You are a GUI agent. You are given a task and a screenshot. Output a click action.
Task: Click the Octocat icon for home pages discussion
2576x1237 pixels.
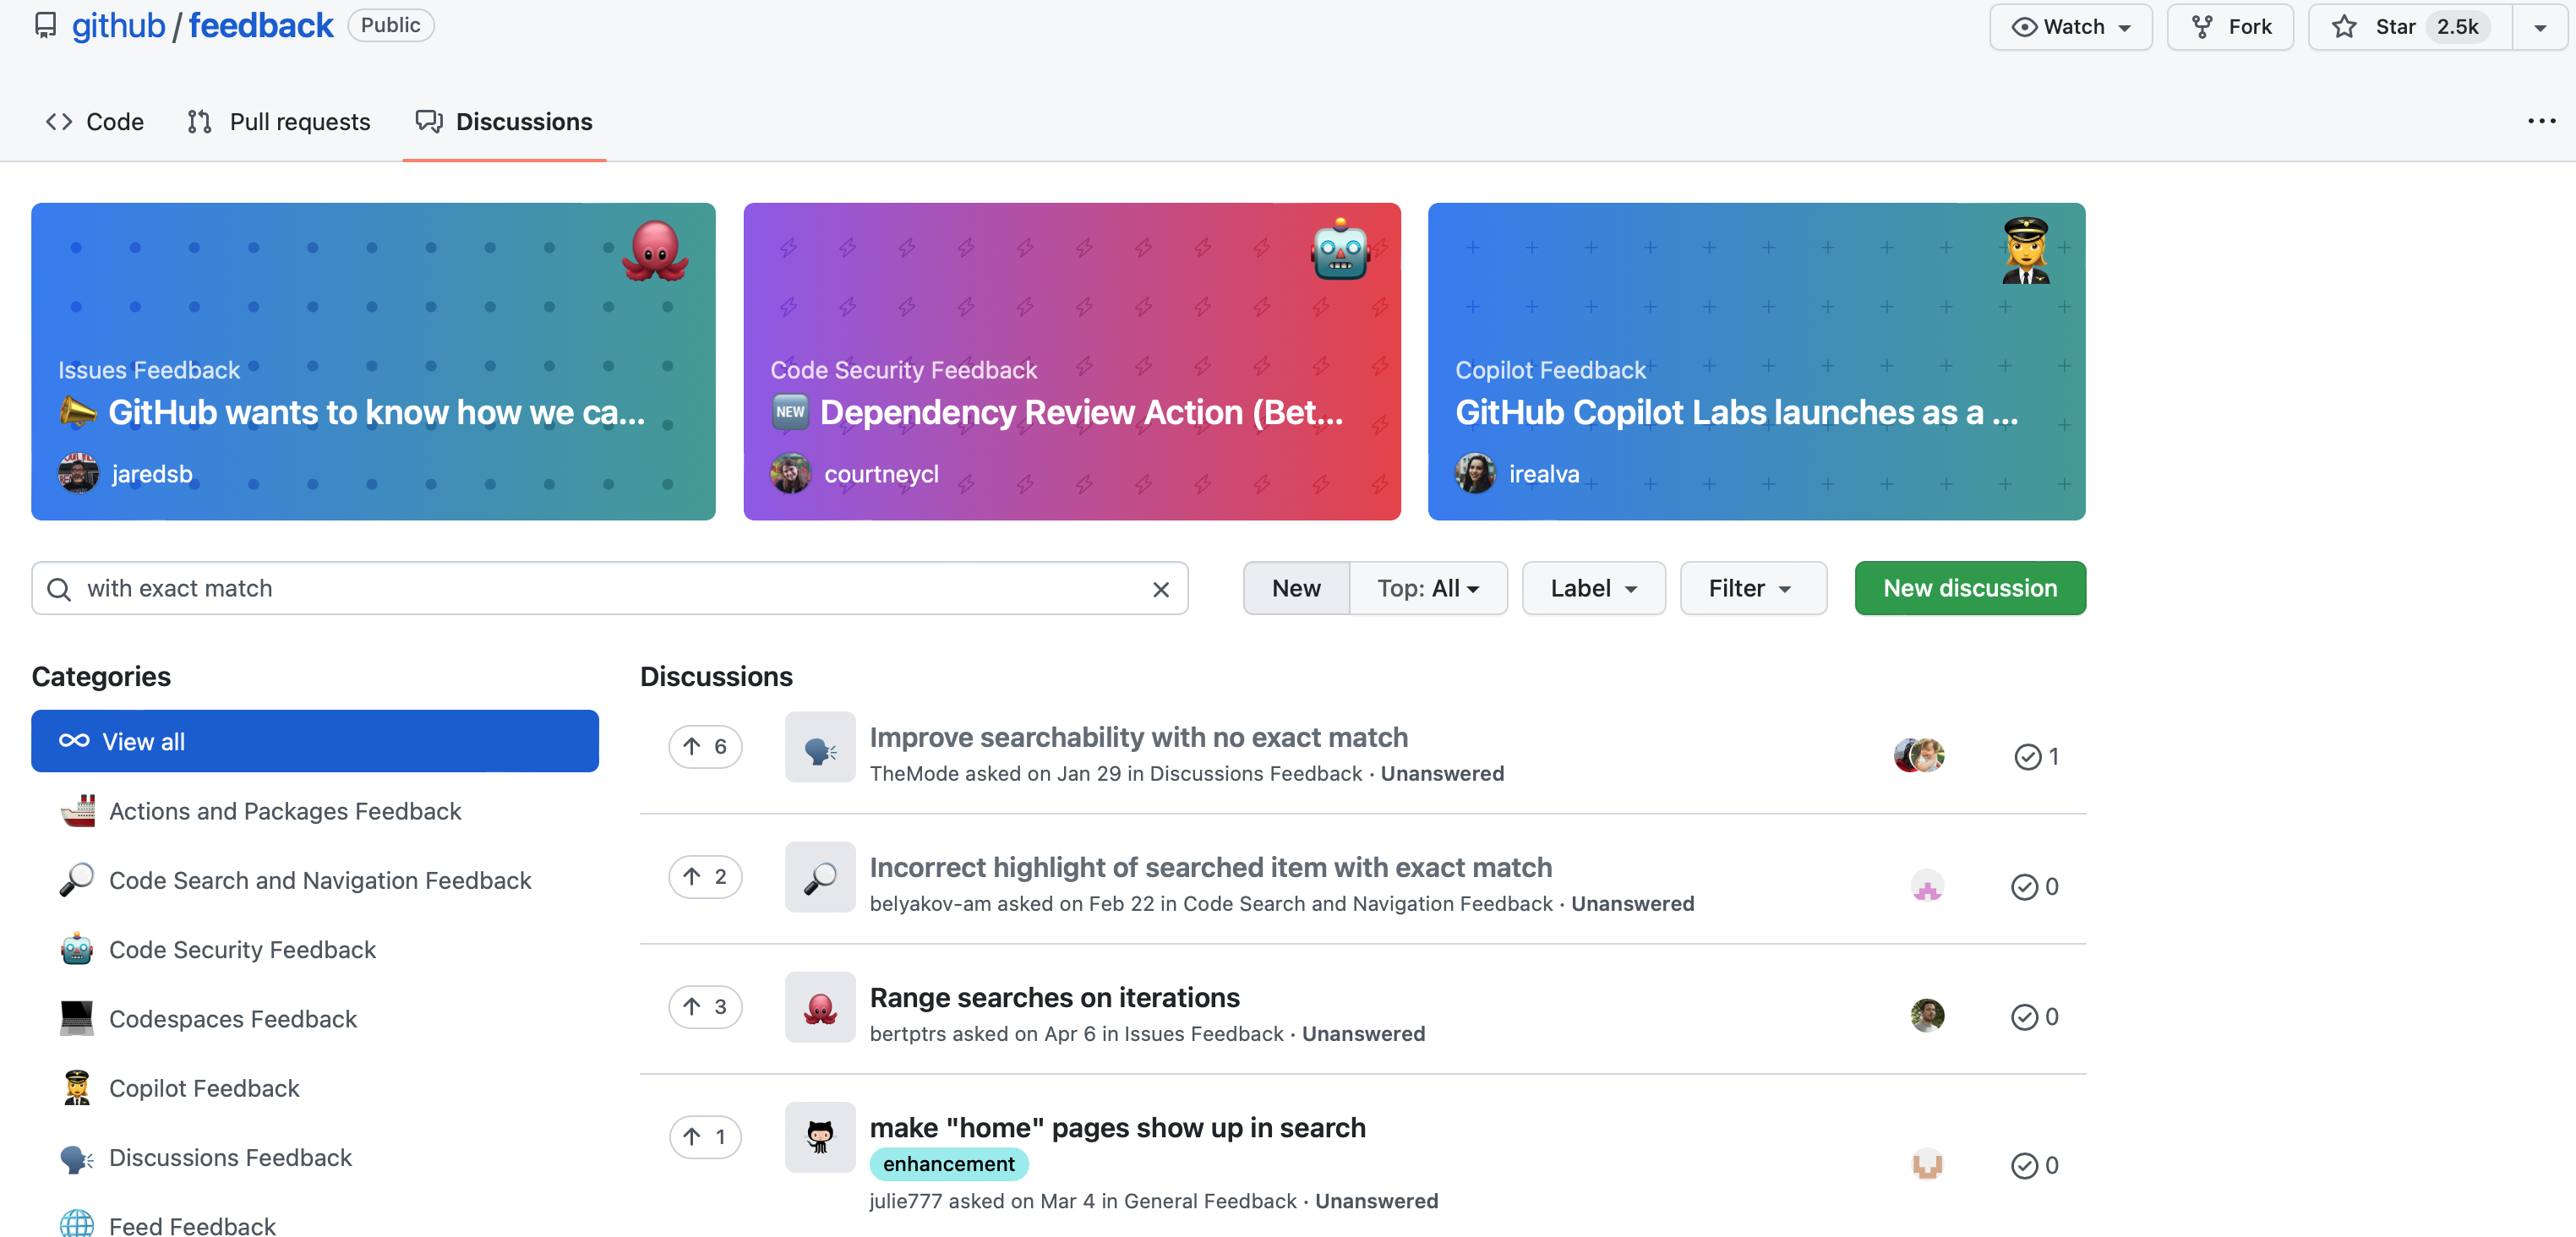[819, 1137]
